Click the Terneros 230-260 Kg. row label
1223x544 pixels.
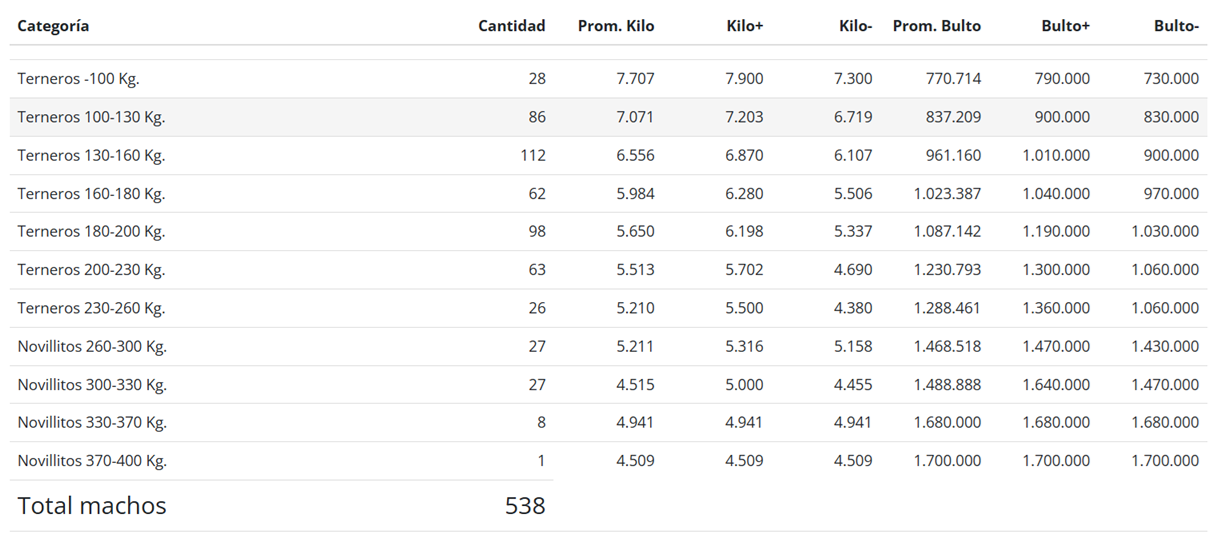tap(91, 308)
